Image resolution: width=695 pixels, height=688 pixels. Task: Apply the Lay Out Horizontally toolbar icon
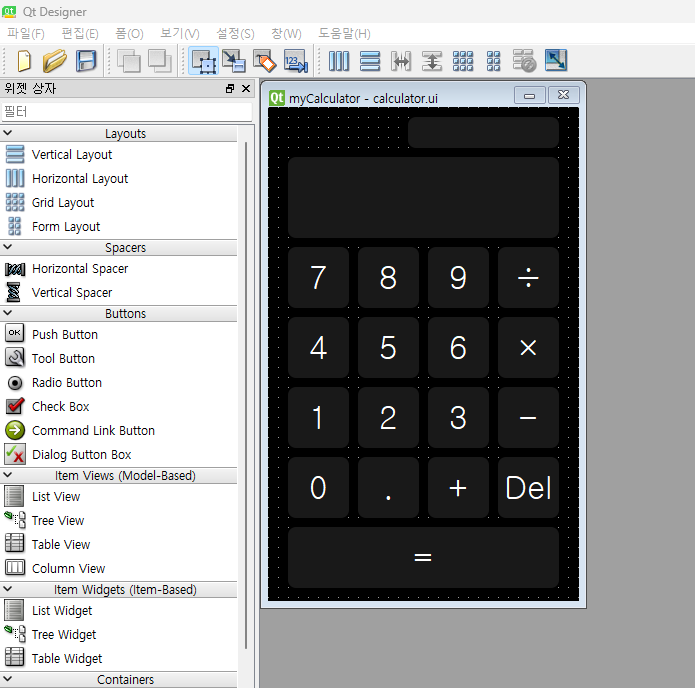click(339, 61)
